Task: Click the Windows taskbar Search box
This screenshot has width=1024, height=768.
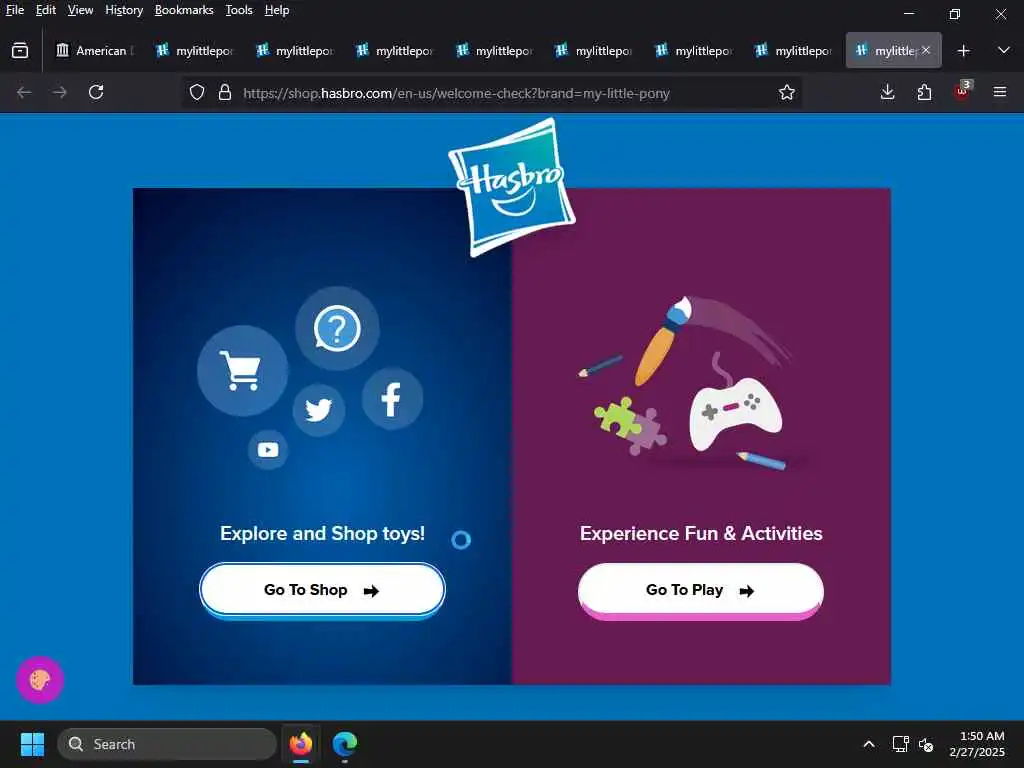Action: (x=167, y=744)
